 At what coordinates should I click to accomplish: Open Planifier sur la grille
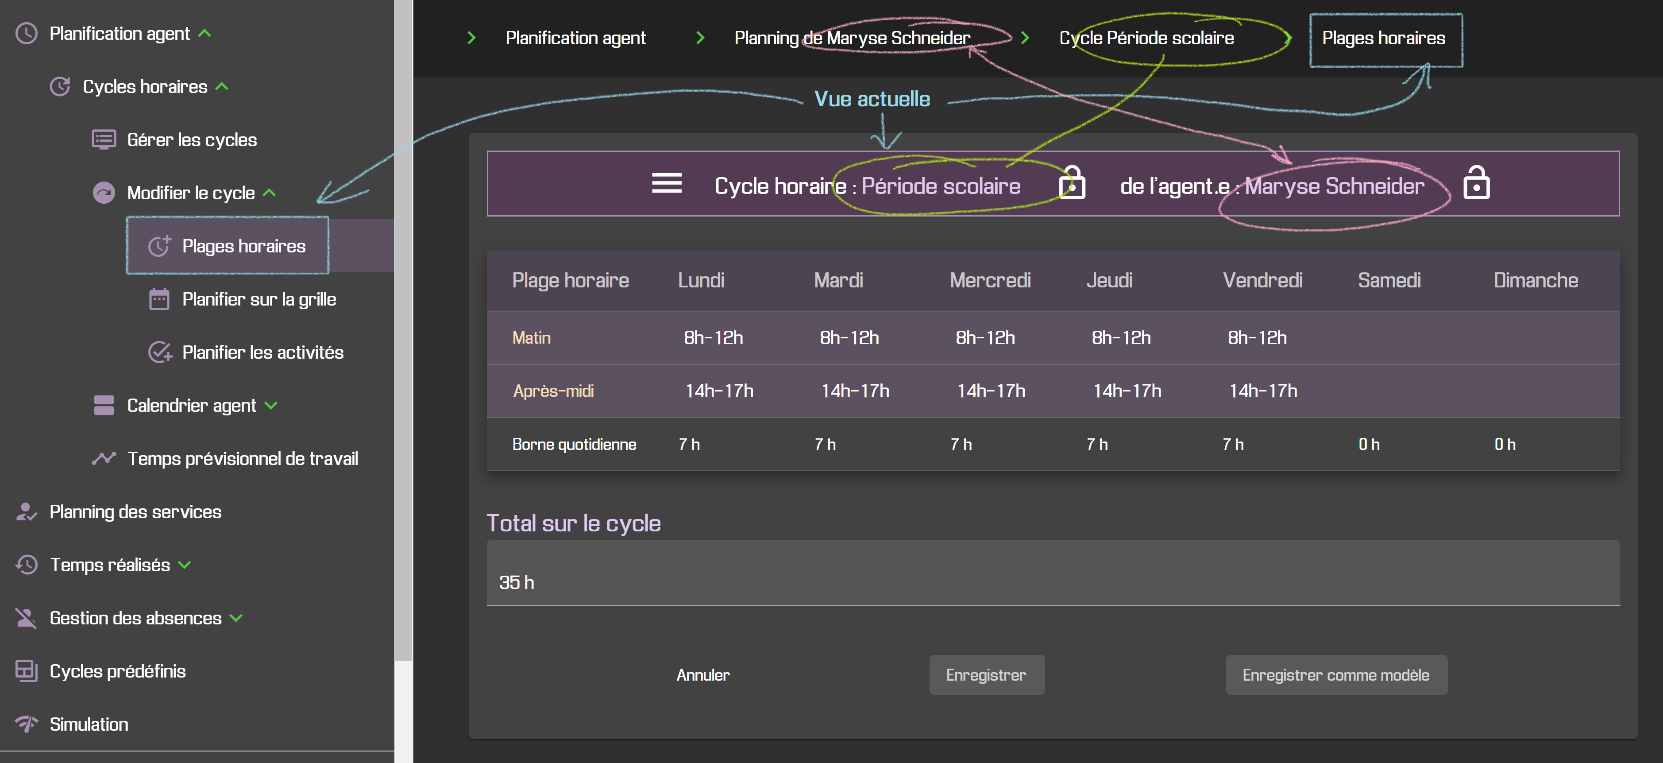click(259, 299)
